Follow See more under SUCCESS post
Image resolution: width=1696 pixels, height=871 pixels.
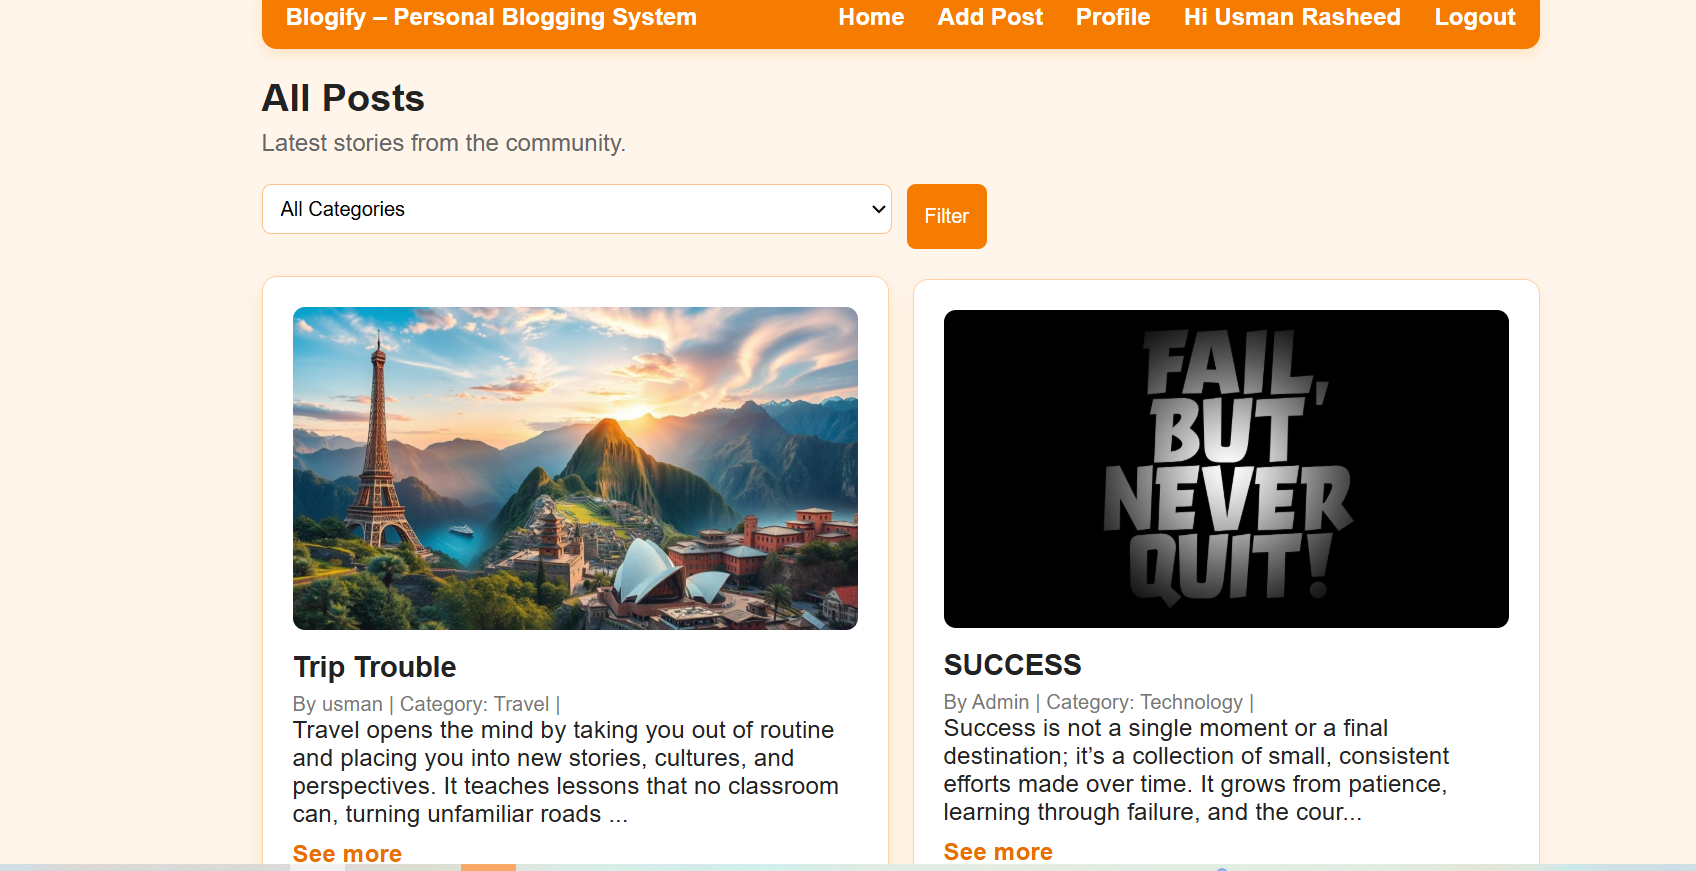[x=998, y=851]
